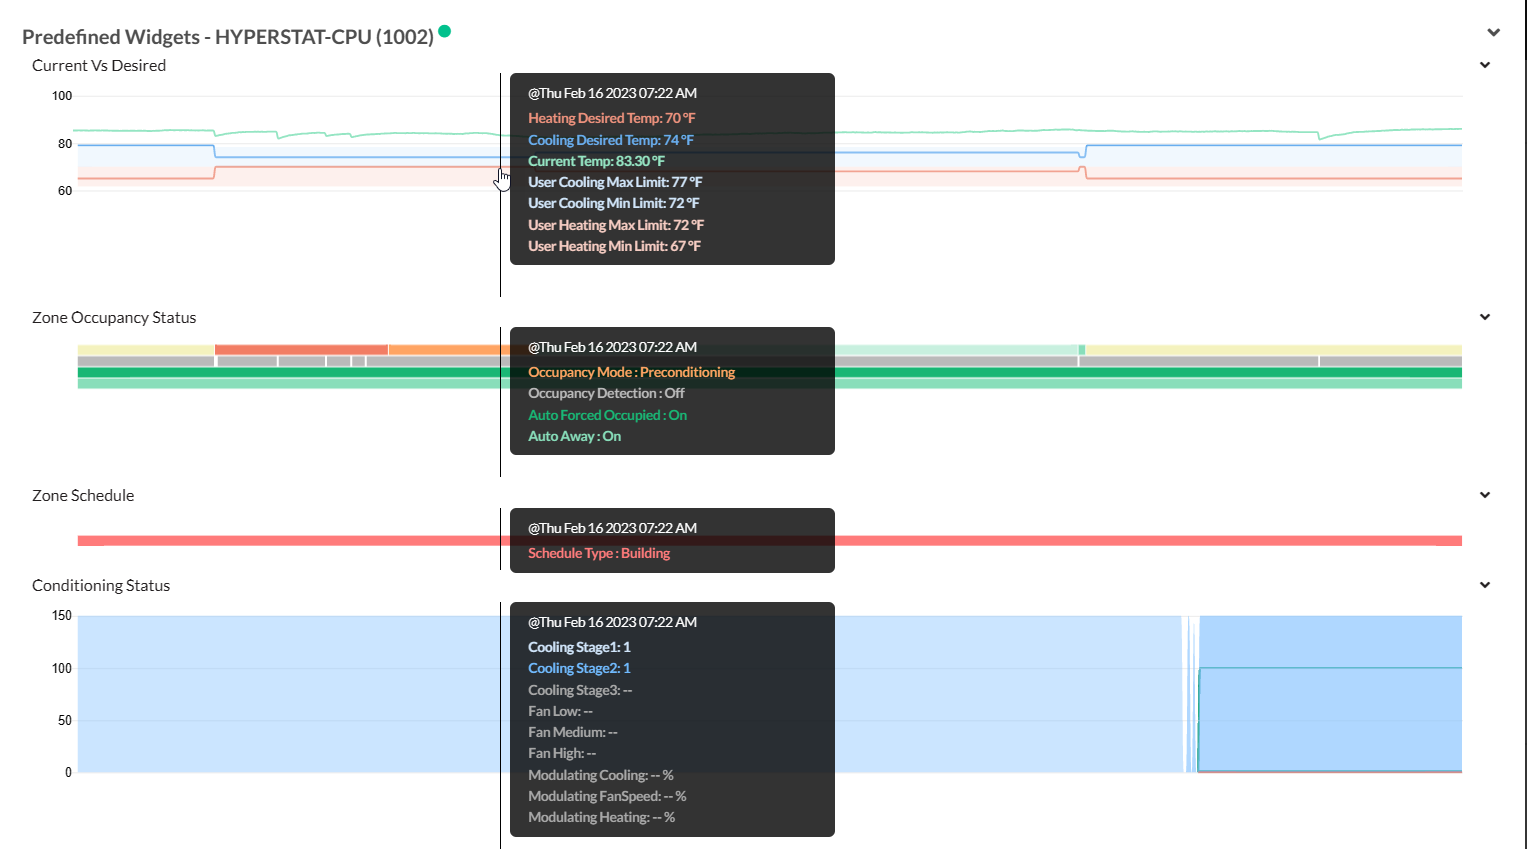Collapse the Predefined Widgets section chevron
The image size is (1527, 849).
click(x=1493, y=32)
